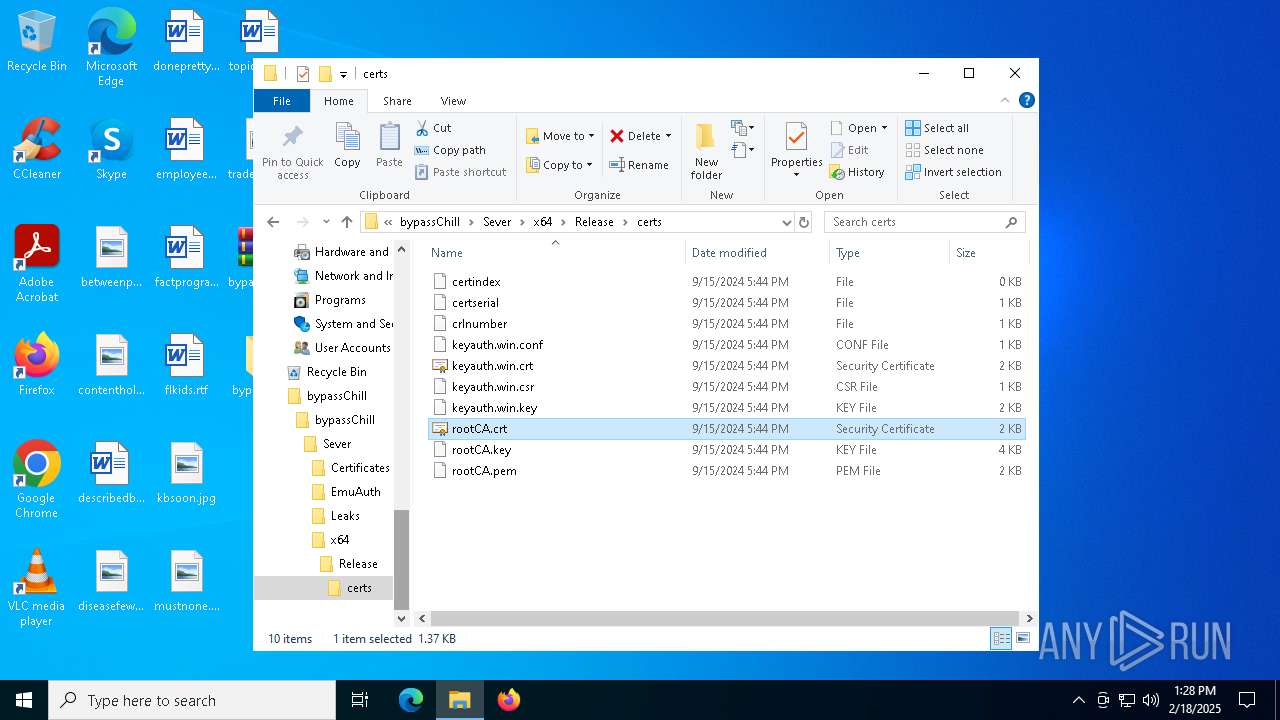Sort by Date modified column header
Screen dimensions: 1280x720
tap(757, 253)
